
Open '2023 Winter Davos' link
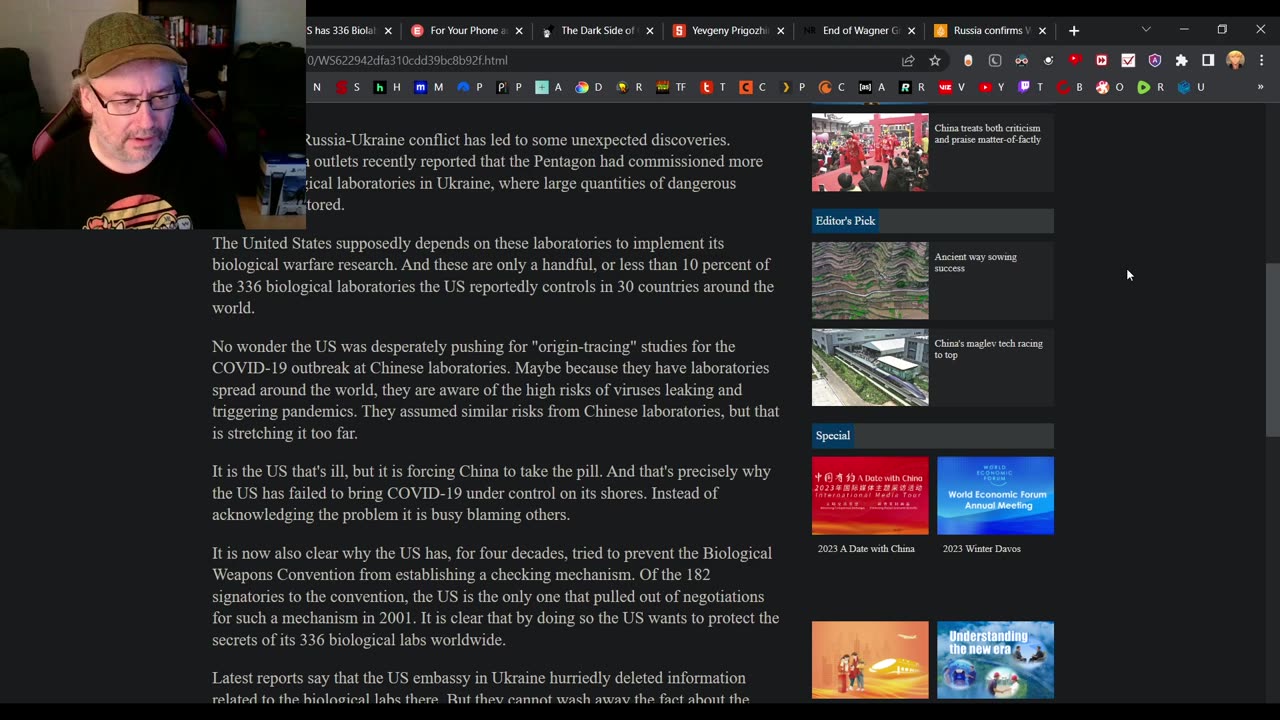982,549
